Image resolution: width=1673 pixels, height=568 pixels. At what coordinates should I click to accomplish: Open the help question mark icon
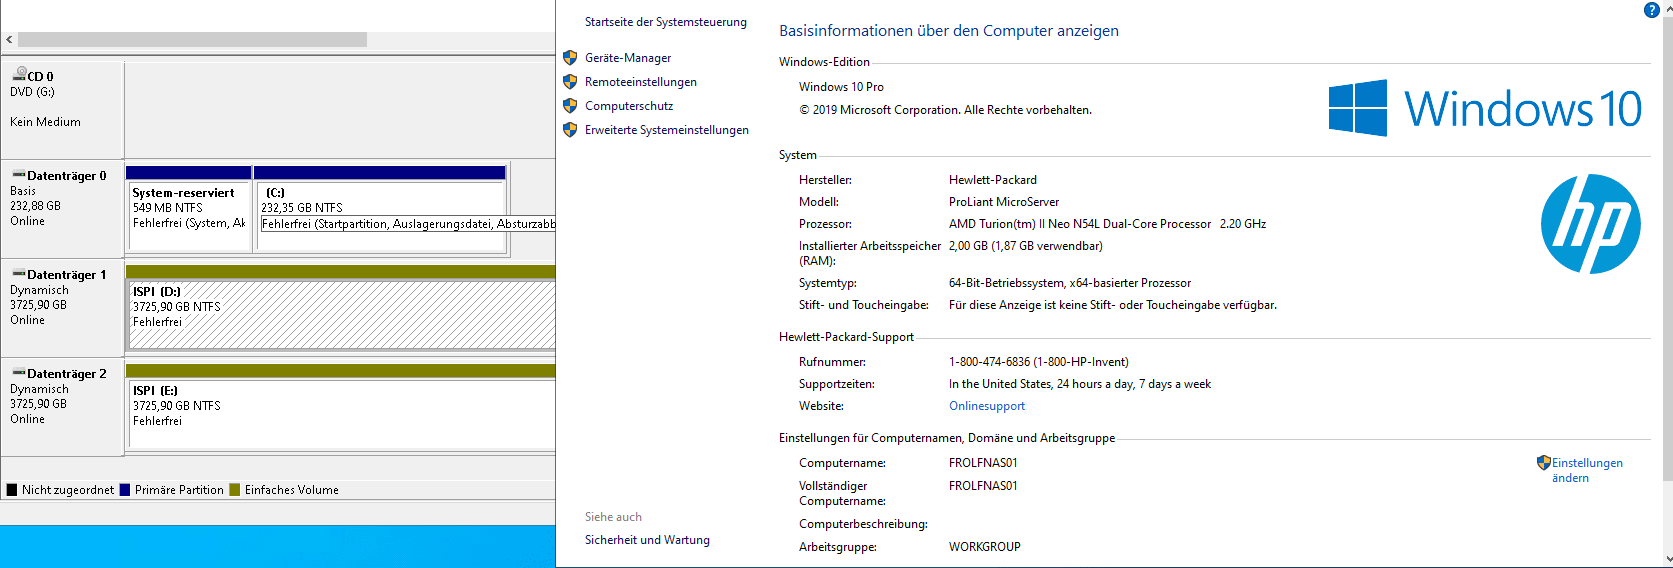coord(1652,10)
